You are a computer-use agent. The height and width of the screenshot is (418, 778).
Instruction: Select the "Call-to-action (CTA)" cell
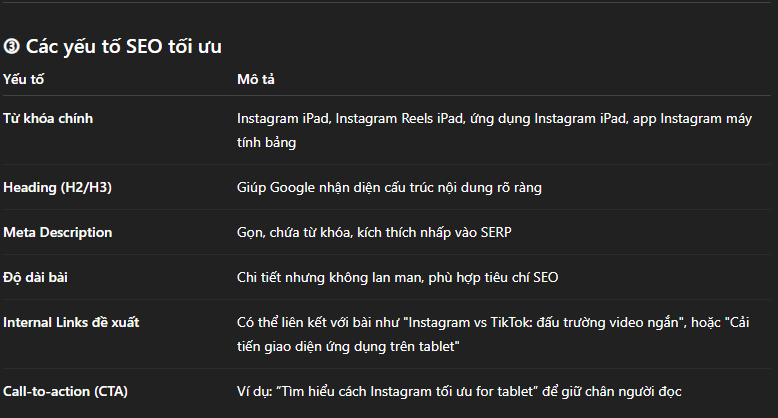coord(65,392)
